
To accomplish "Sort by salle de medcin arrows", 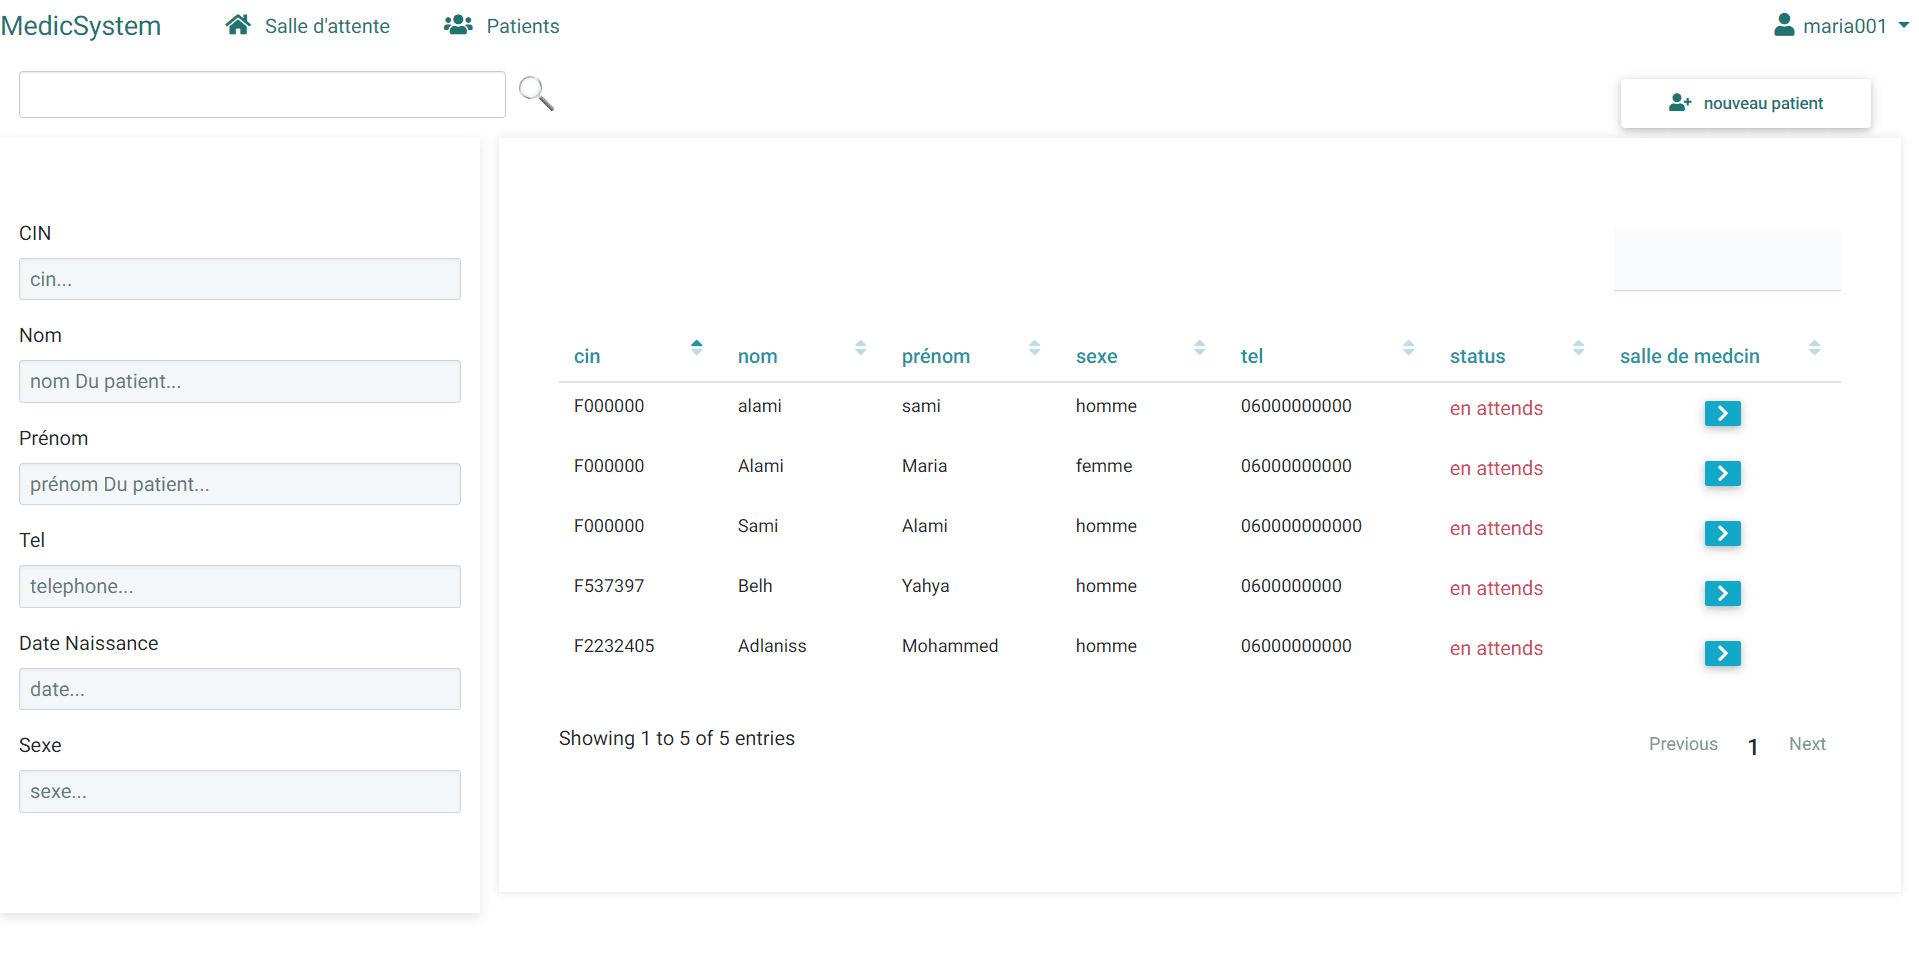I will (1814, 348).
